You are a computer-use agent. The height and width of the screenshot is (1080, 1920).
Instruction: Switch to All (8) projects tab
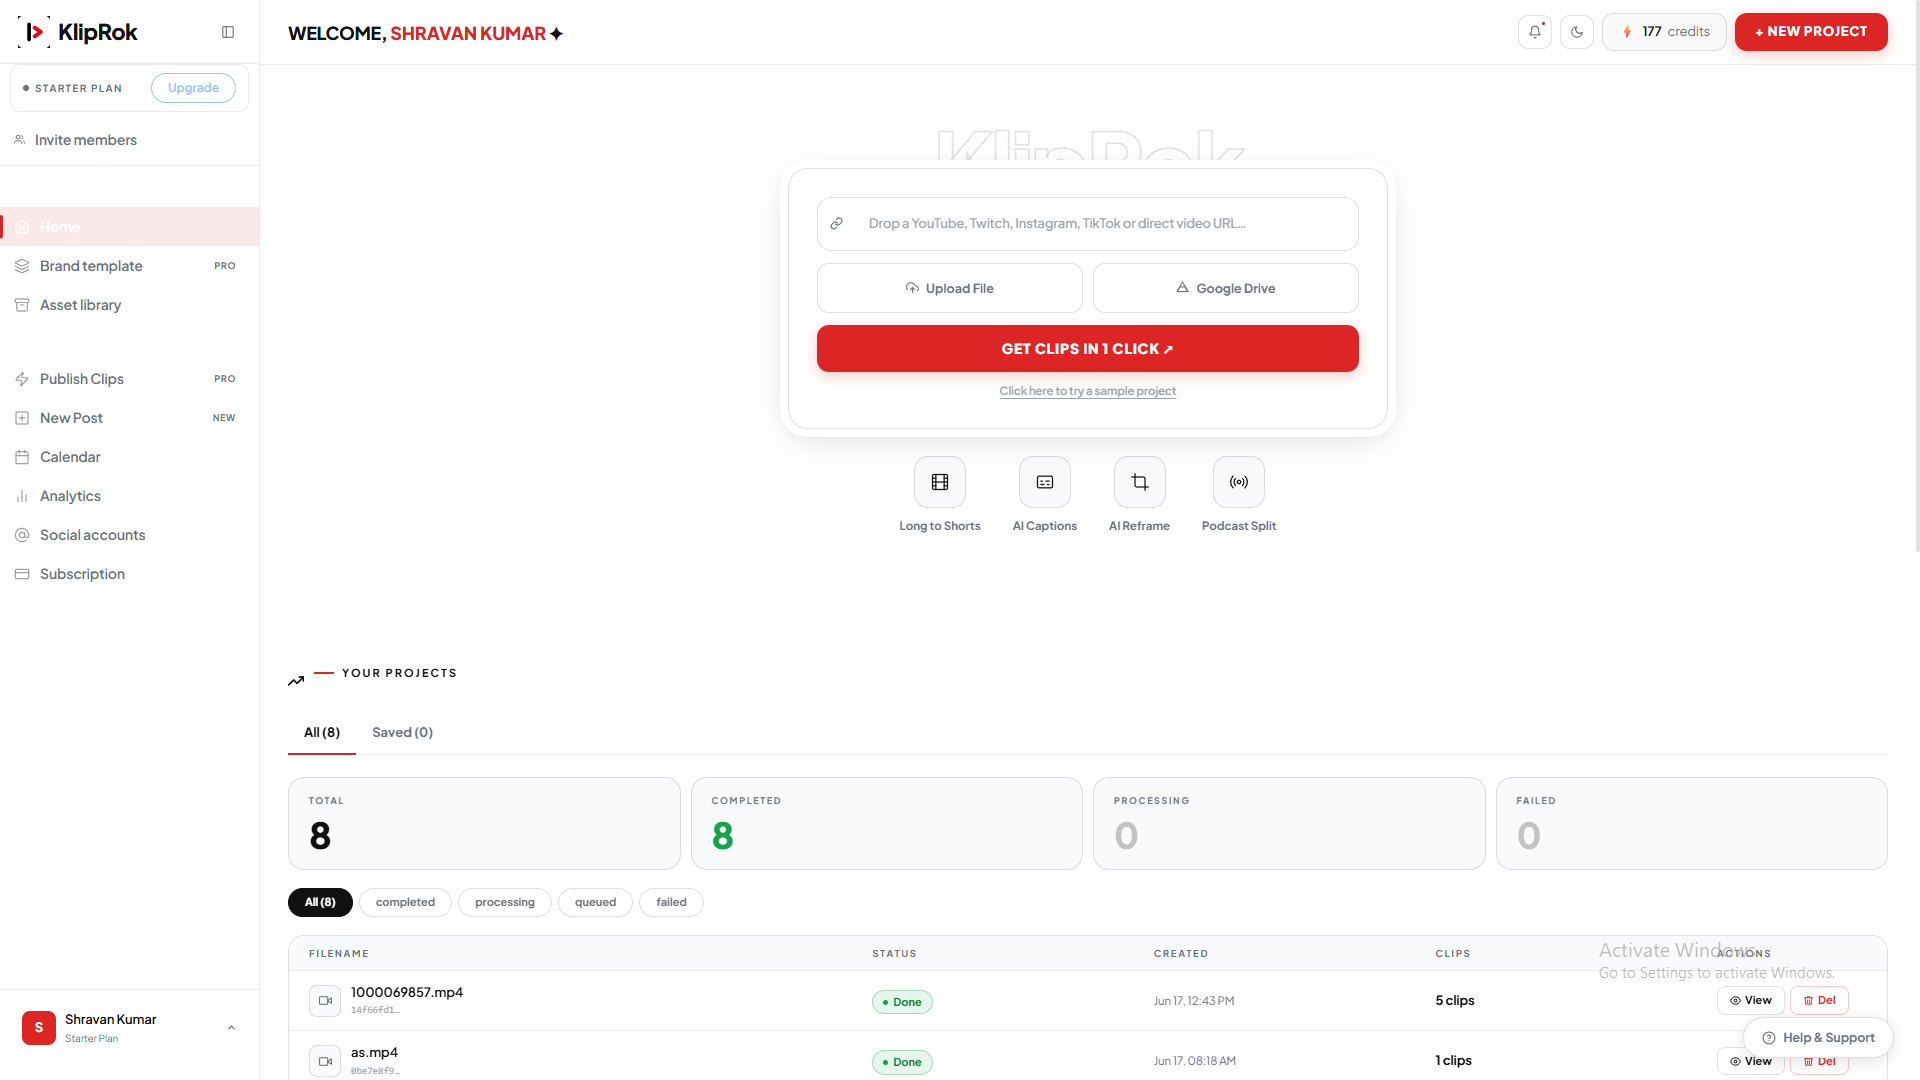pyautogui.click(x=322, y=733)
